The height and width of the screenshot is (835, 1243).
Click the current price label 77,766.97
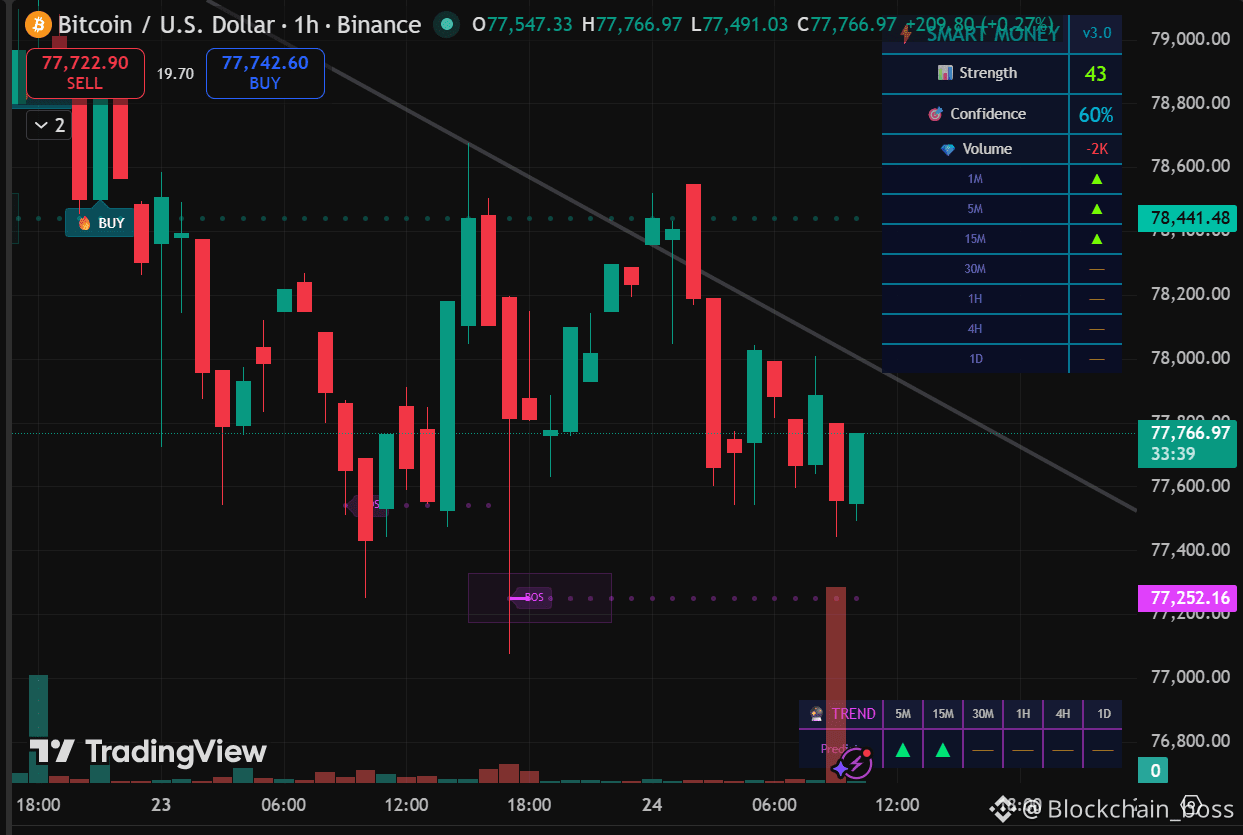(1189, 433)
